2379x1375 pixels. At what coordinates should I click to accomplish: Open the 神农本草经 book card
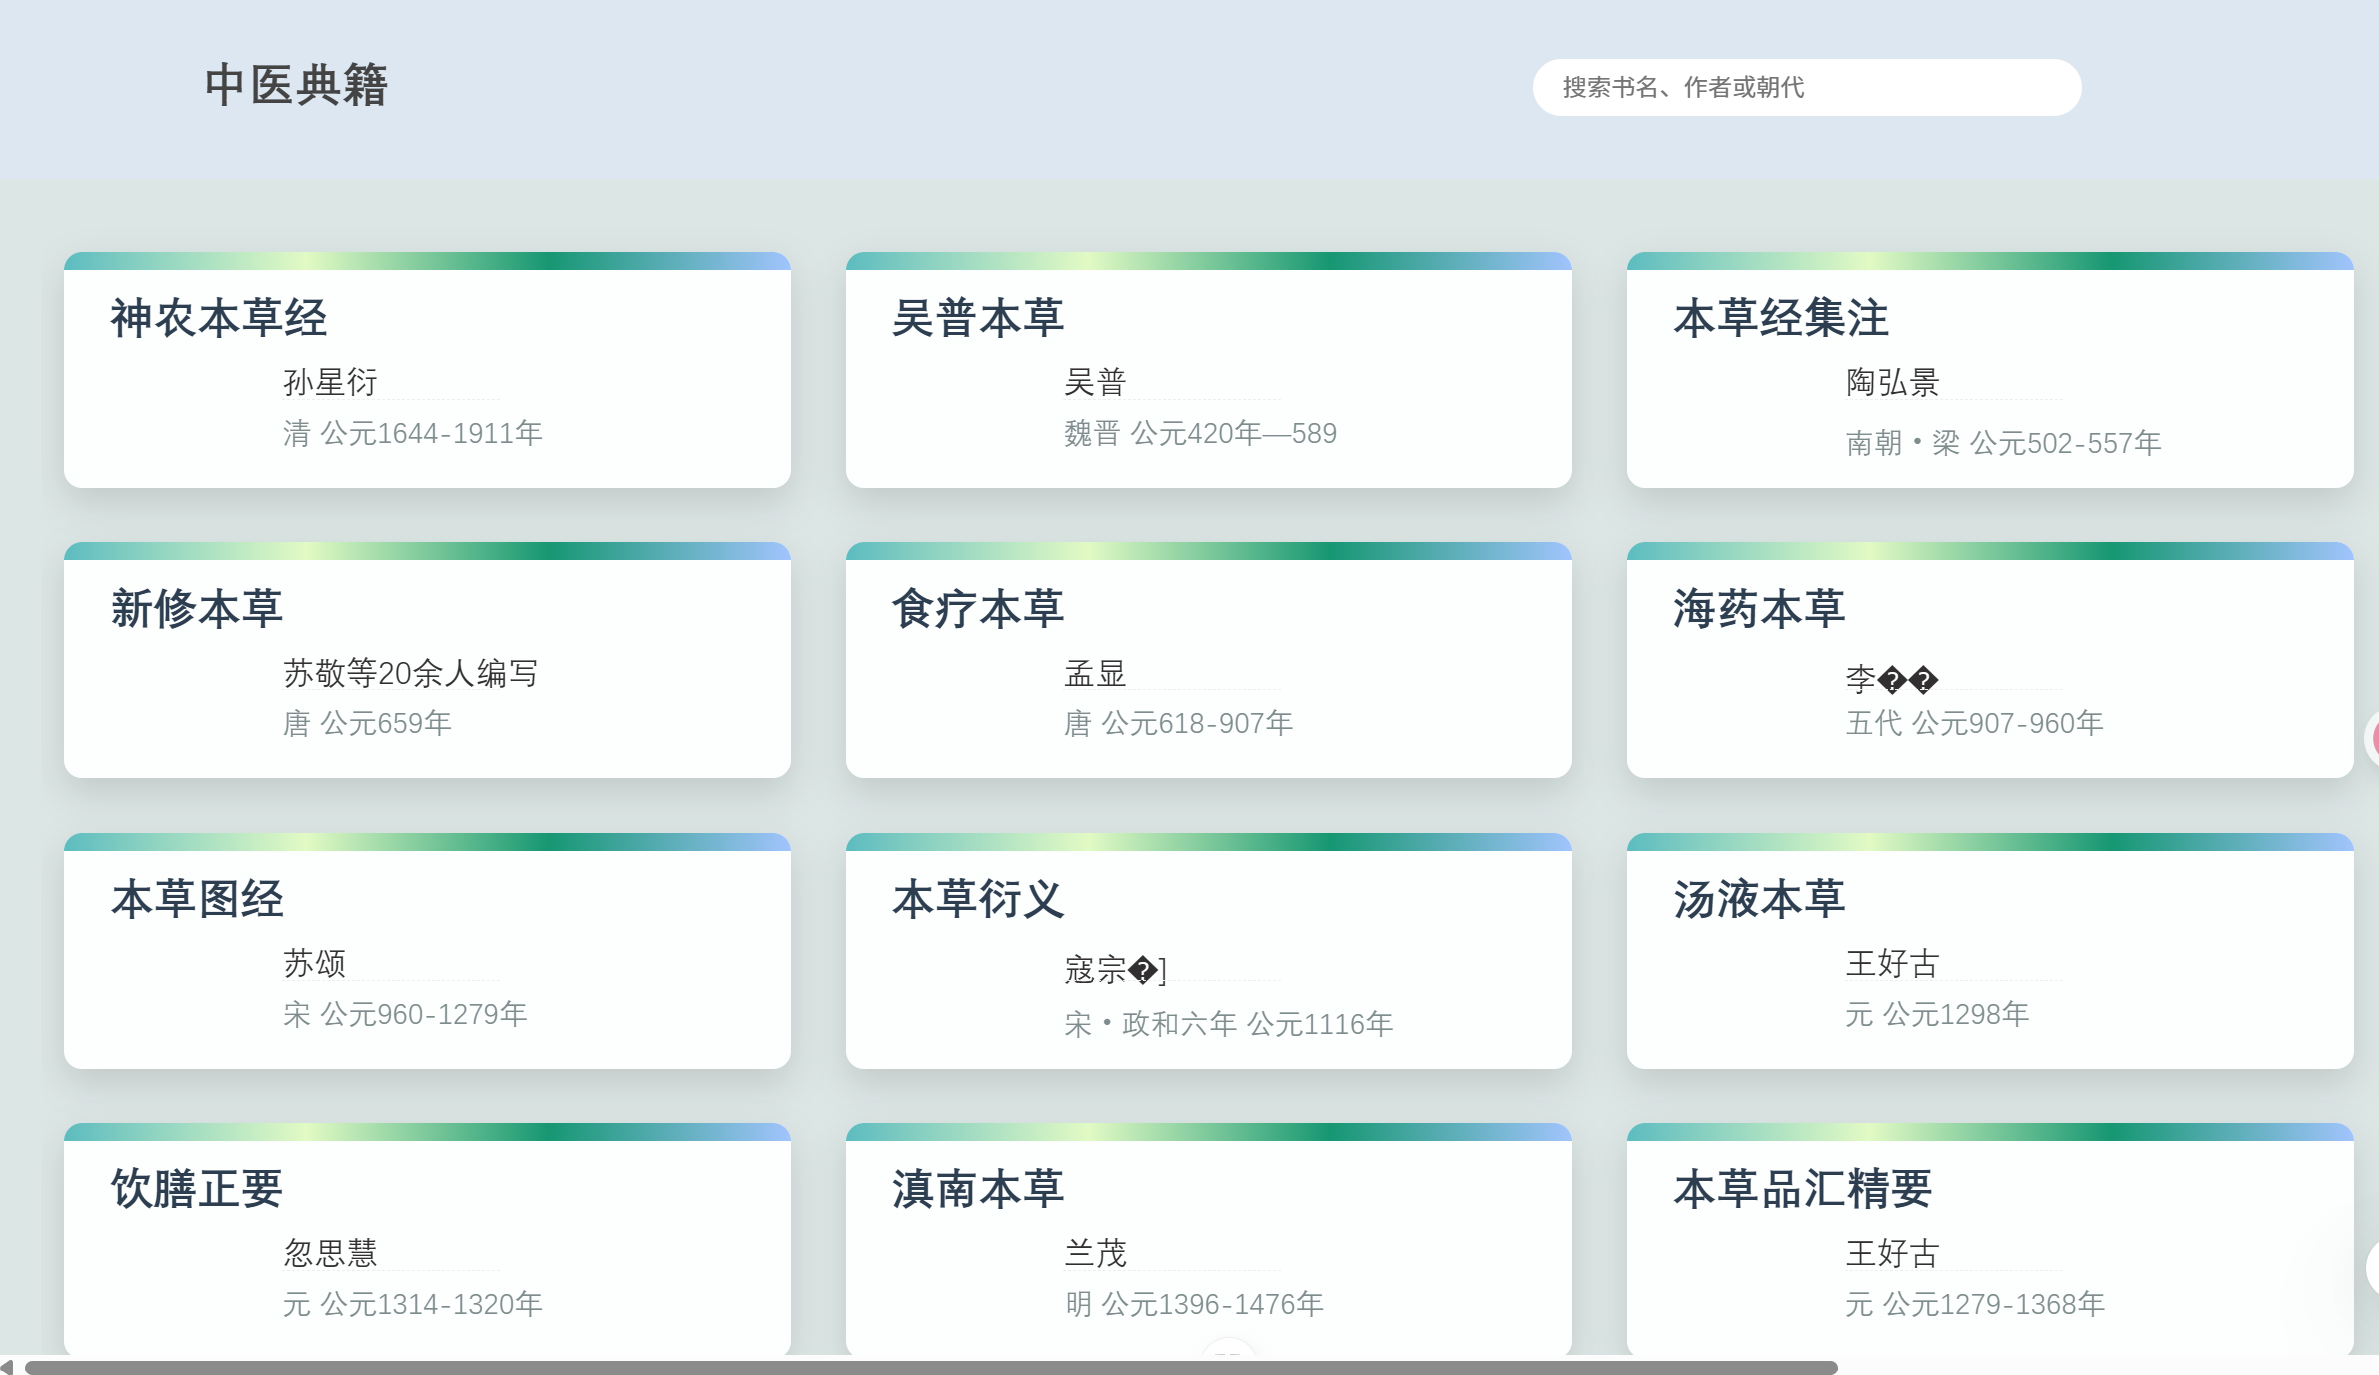coord(427,372)
